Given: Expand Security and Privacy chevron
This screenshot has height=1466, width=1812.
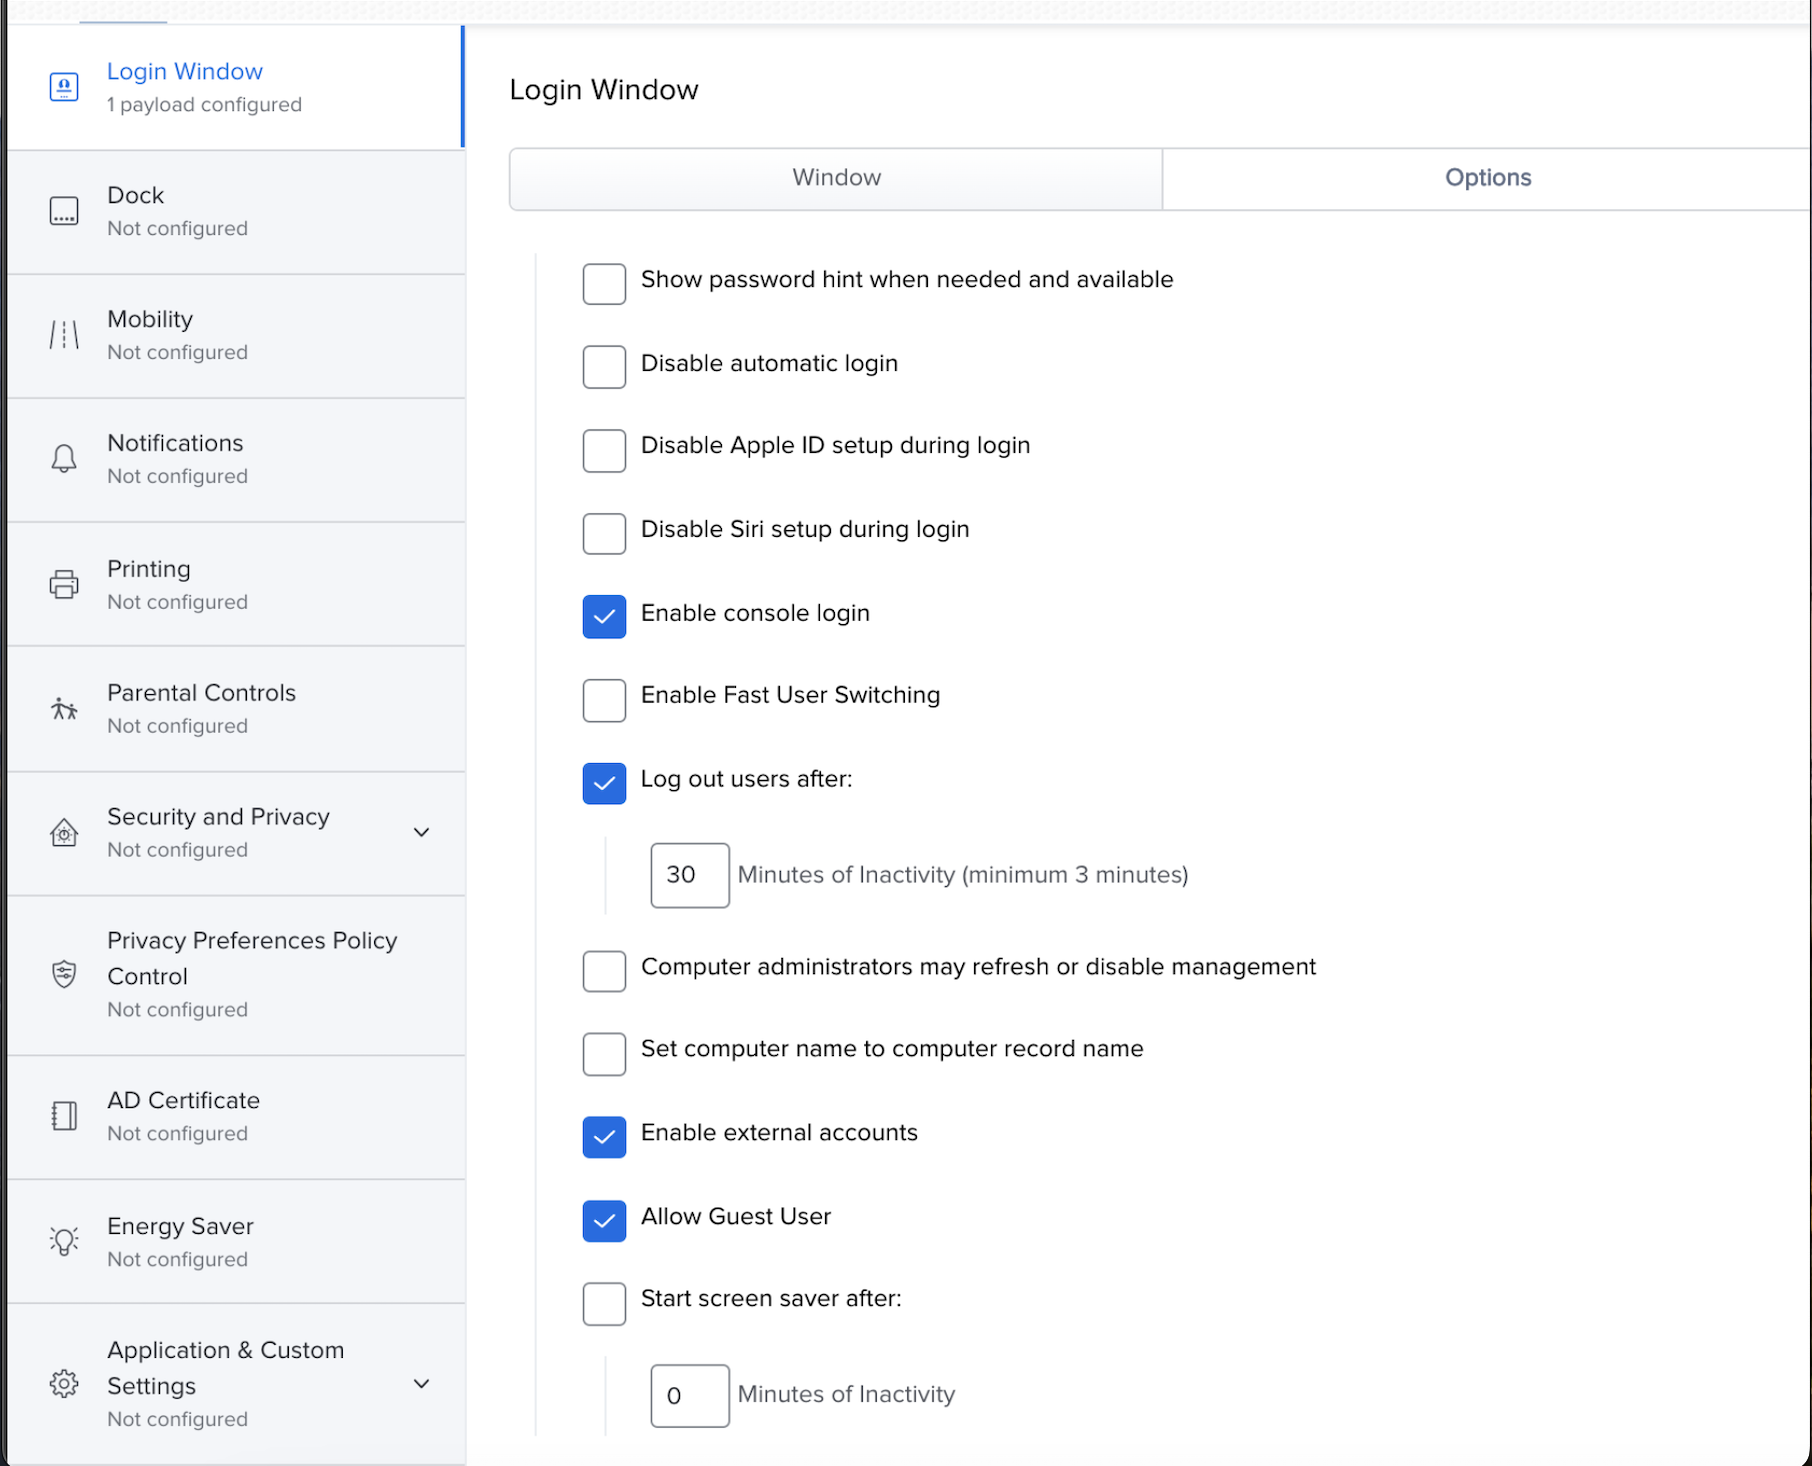Looking at the screenshot, I should (x=422, y=832).
